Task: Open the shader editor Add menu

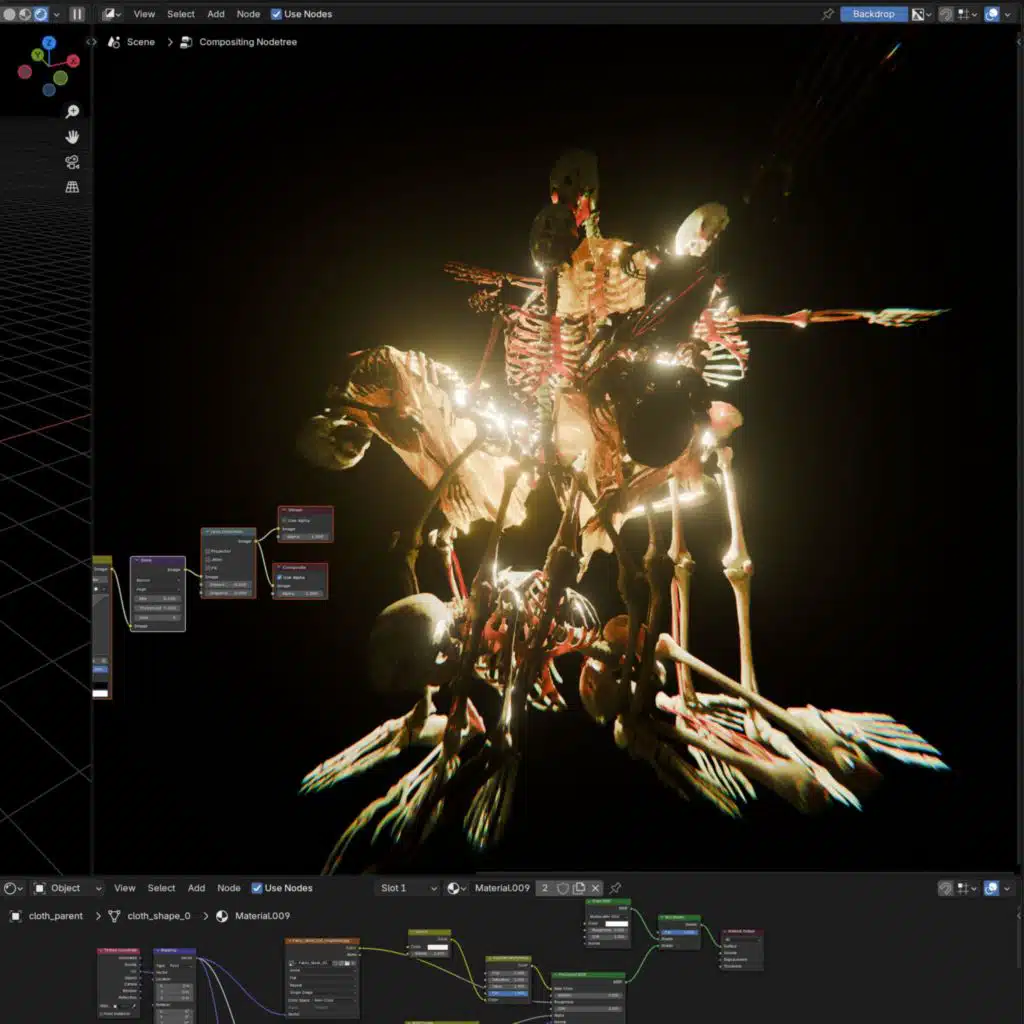Action: pos(196,888)
